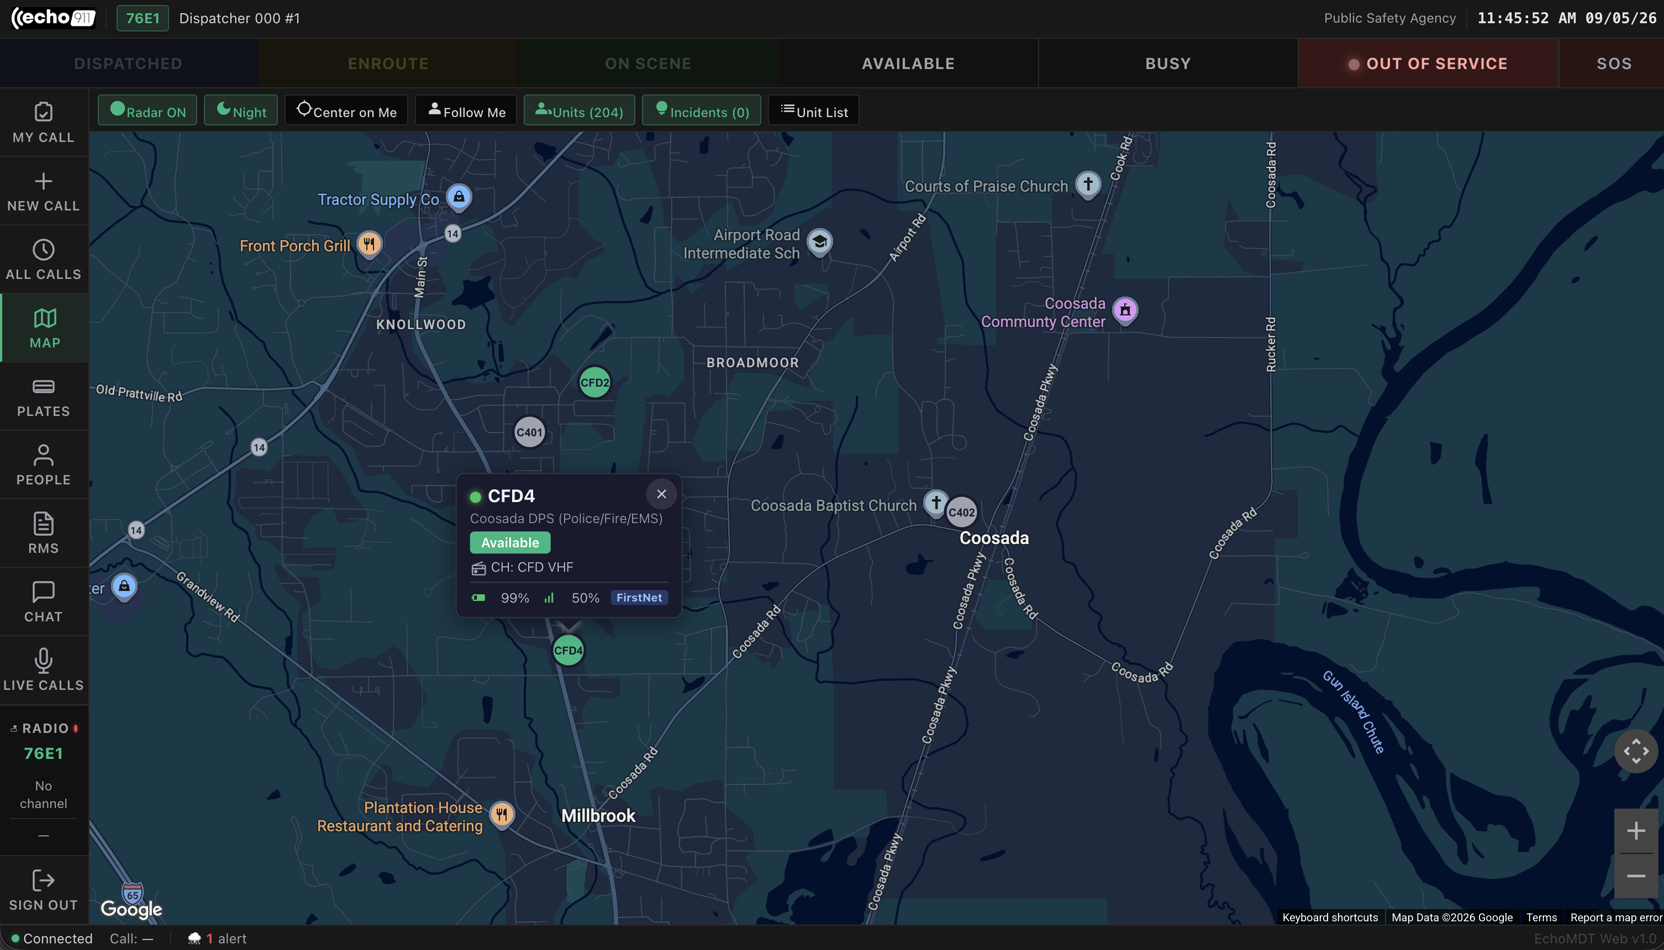
Task: Click Report a map error link
Action: click(1616, 917)
